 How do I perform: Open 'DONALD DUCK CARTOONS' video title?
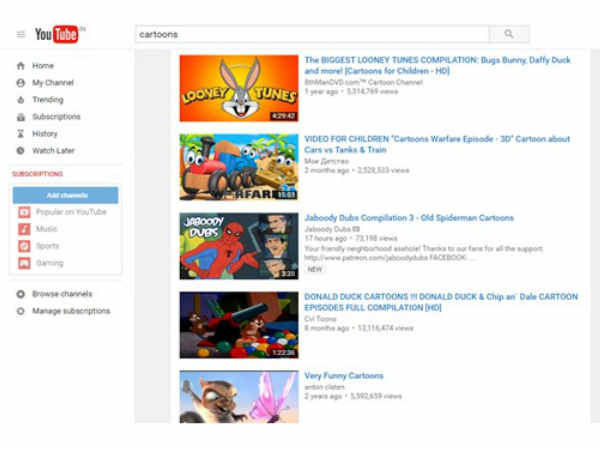pos(441,302)
